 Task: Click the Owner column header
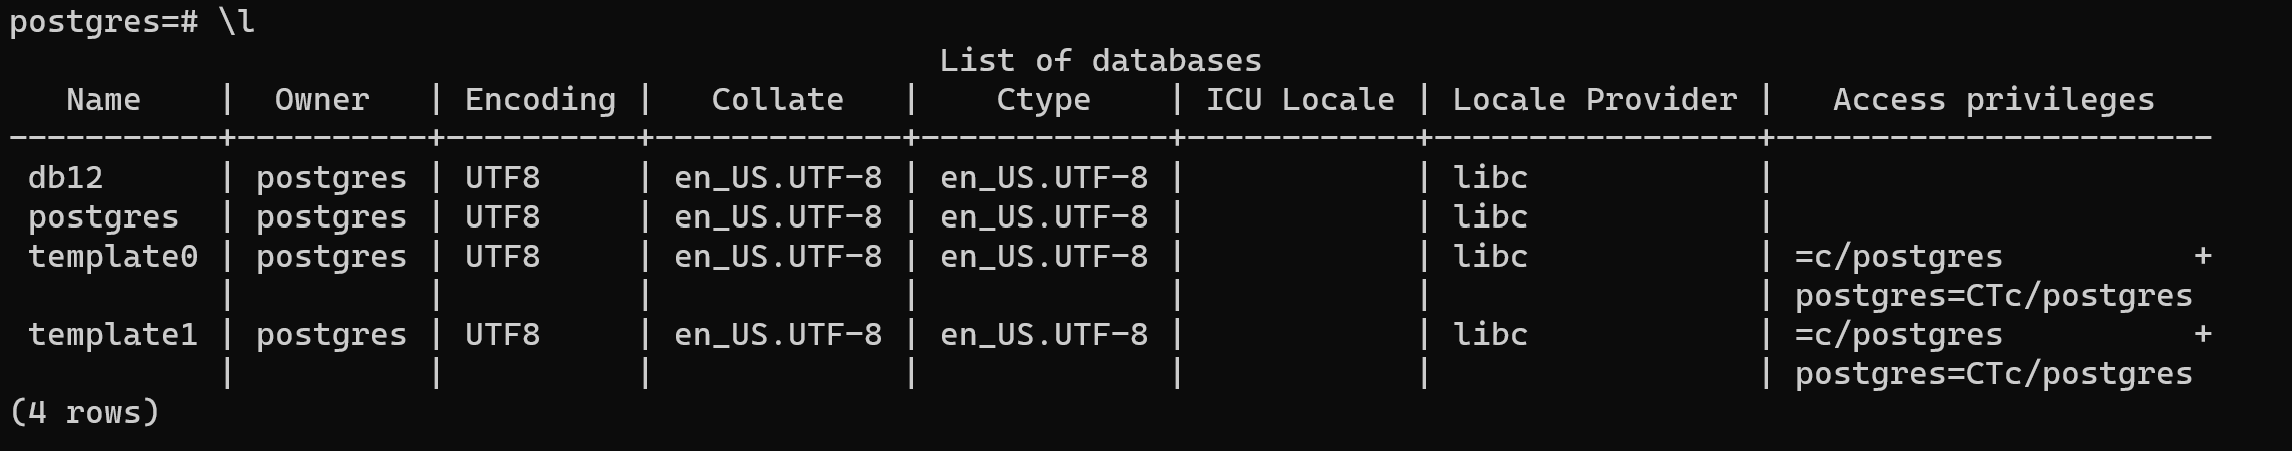pyautogui.click(x=322, y=100)
